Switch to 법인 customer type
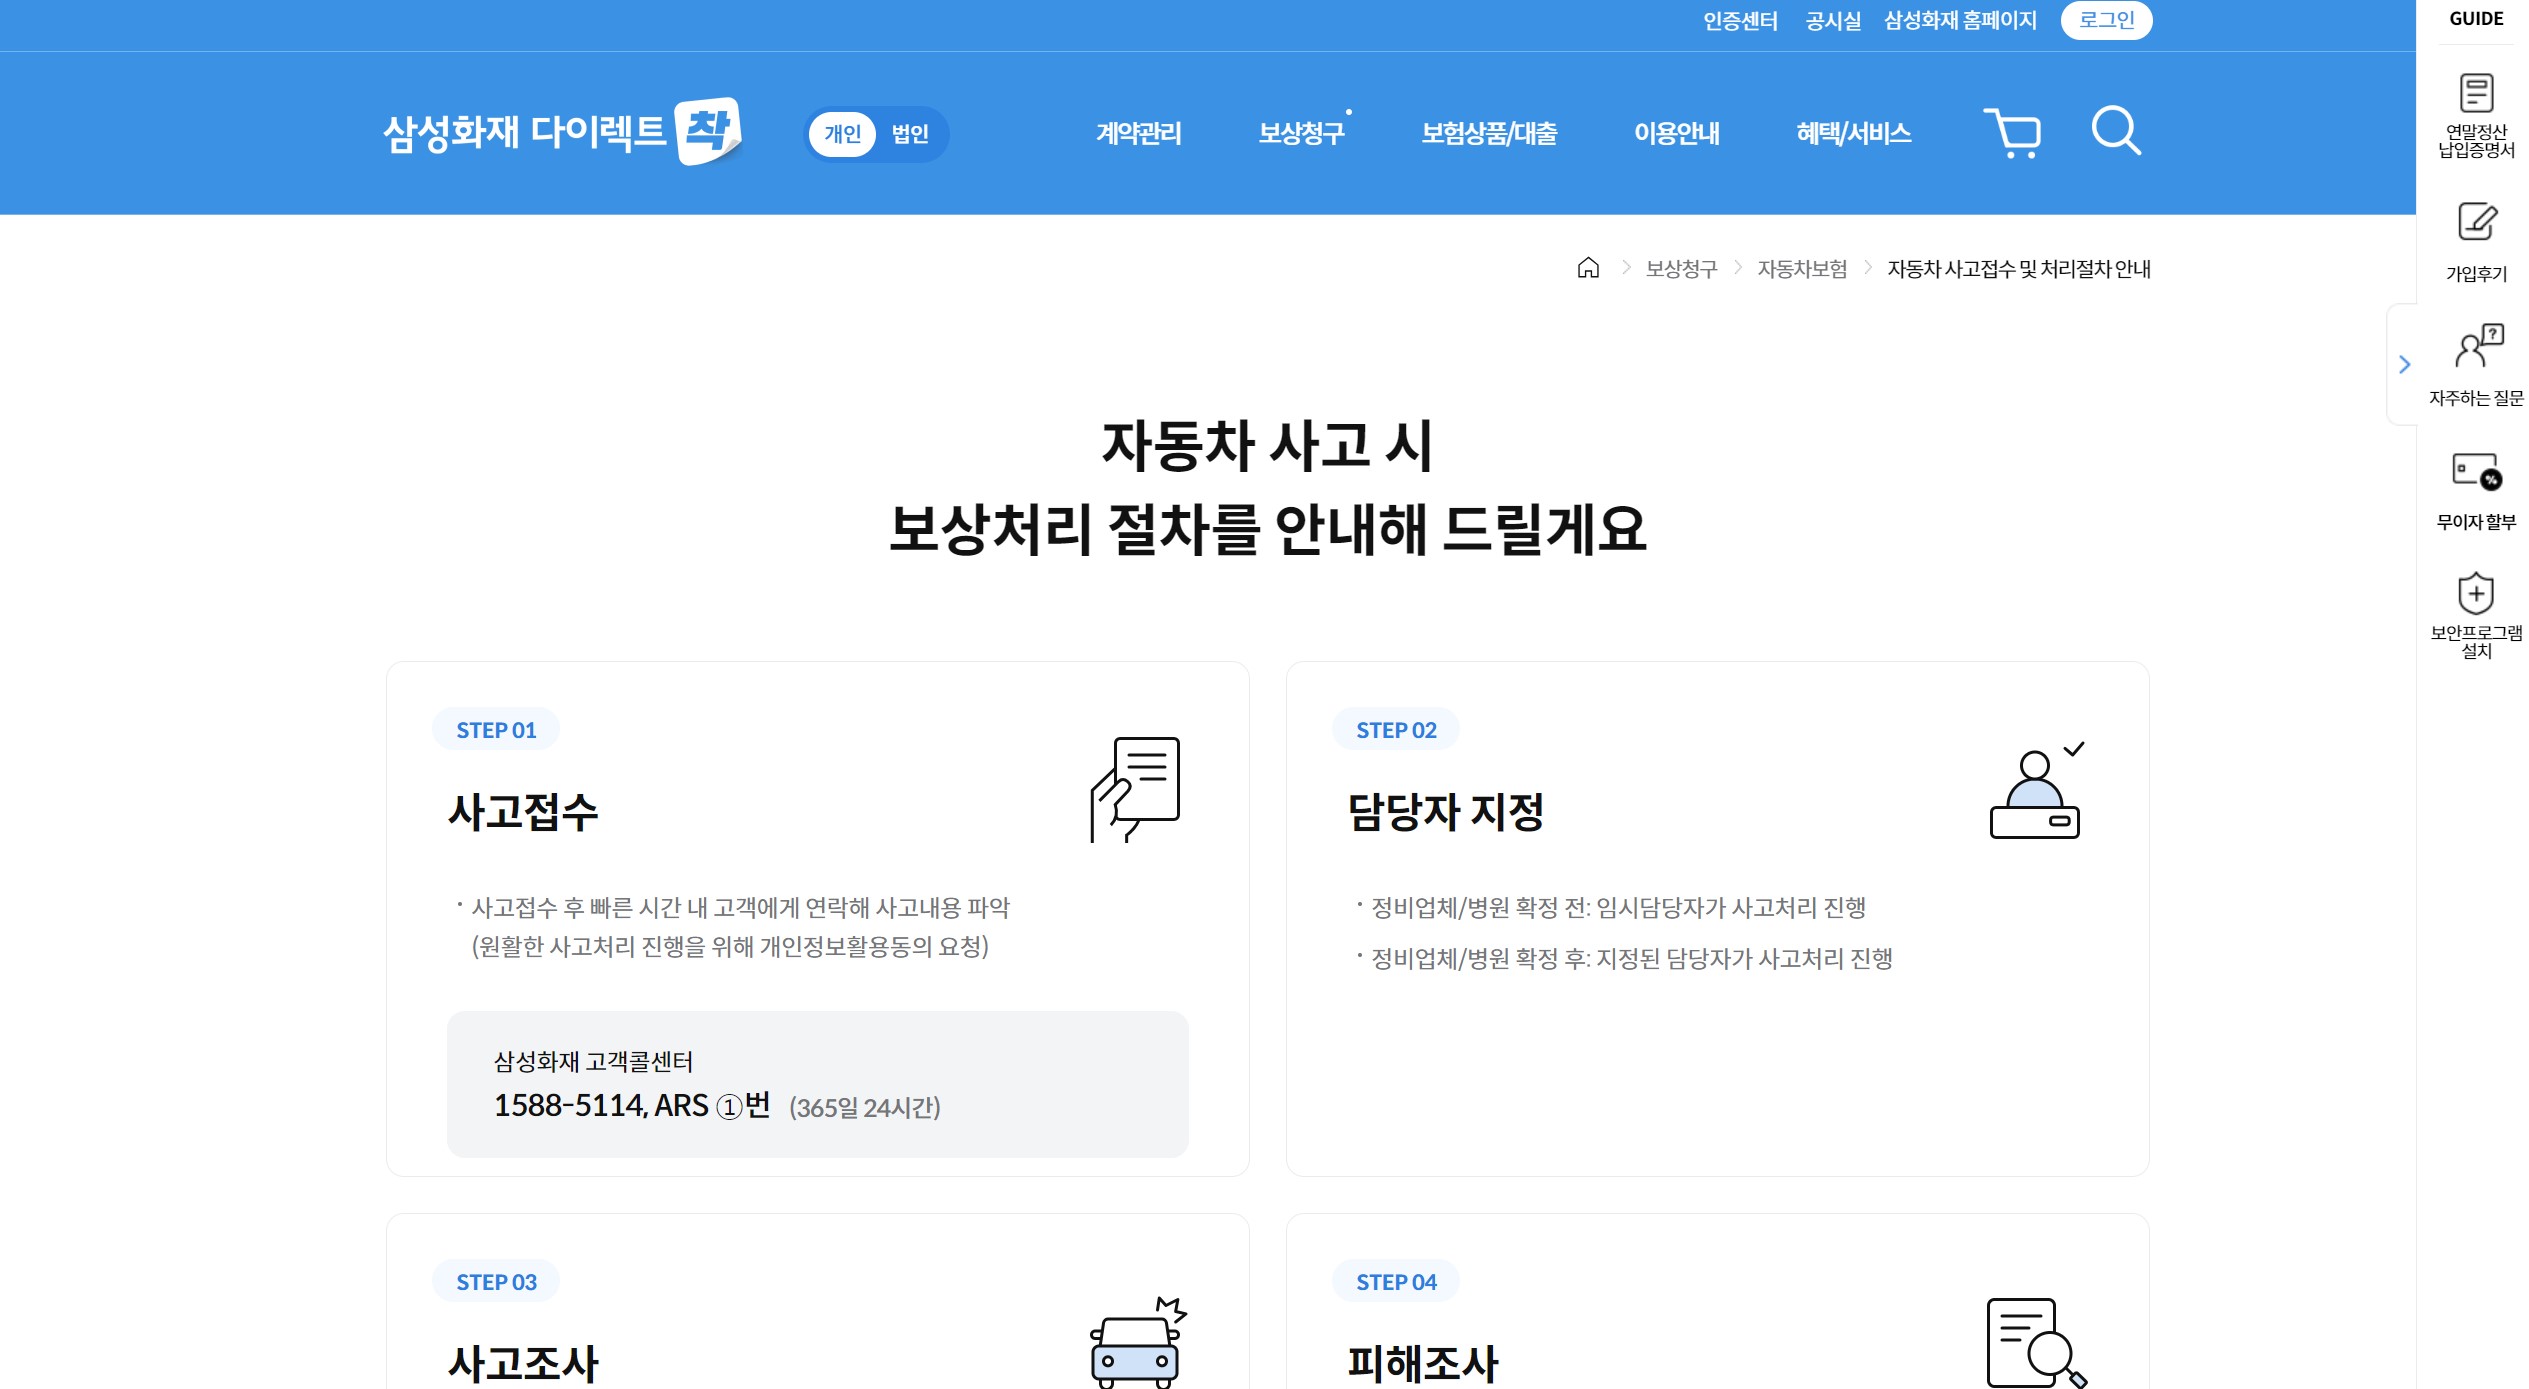 click(x=910, y=134)
